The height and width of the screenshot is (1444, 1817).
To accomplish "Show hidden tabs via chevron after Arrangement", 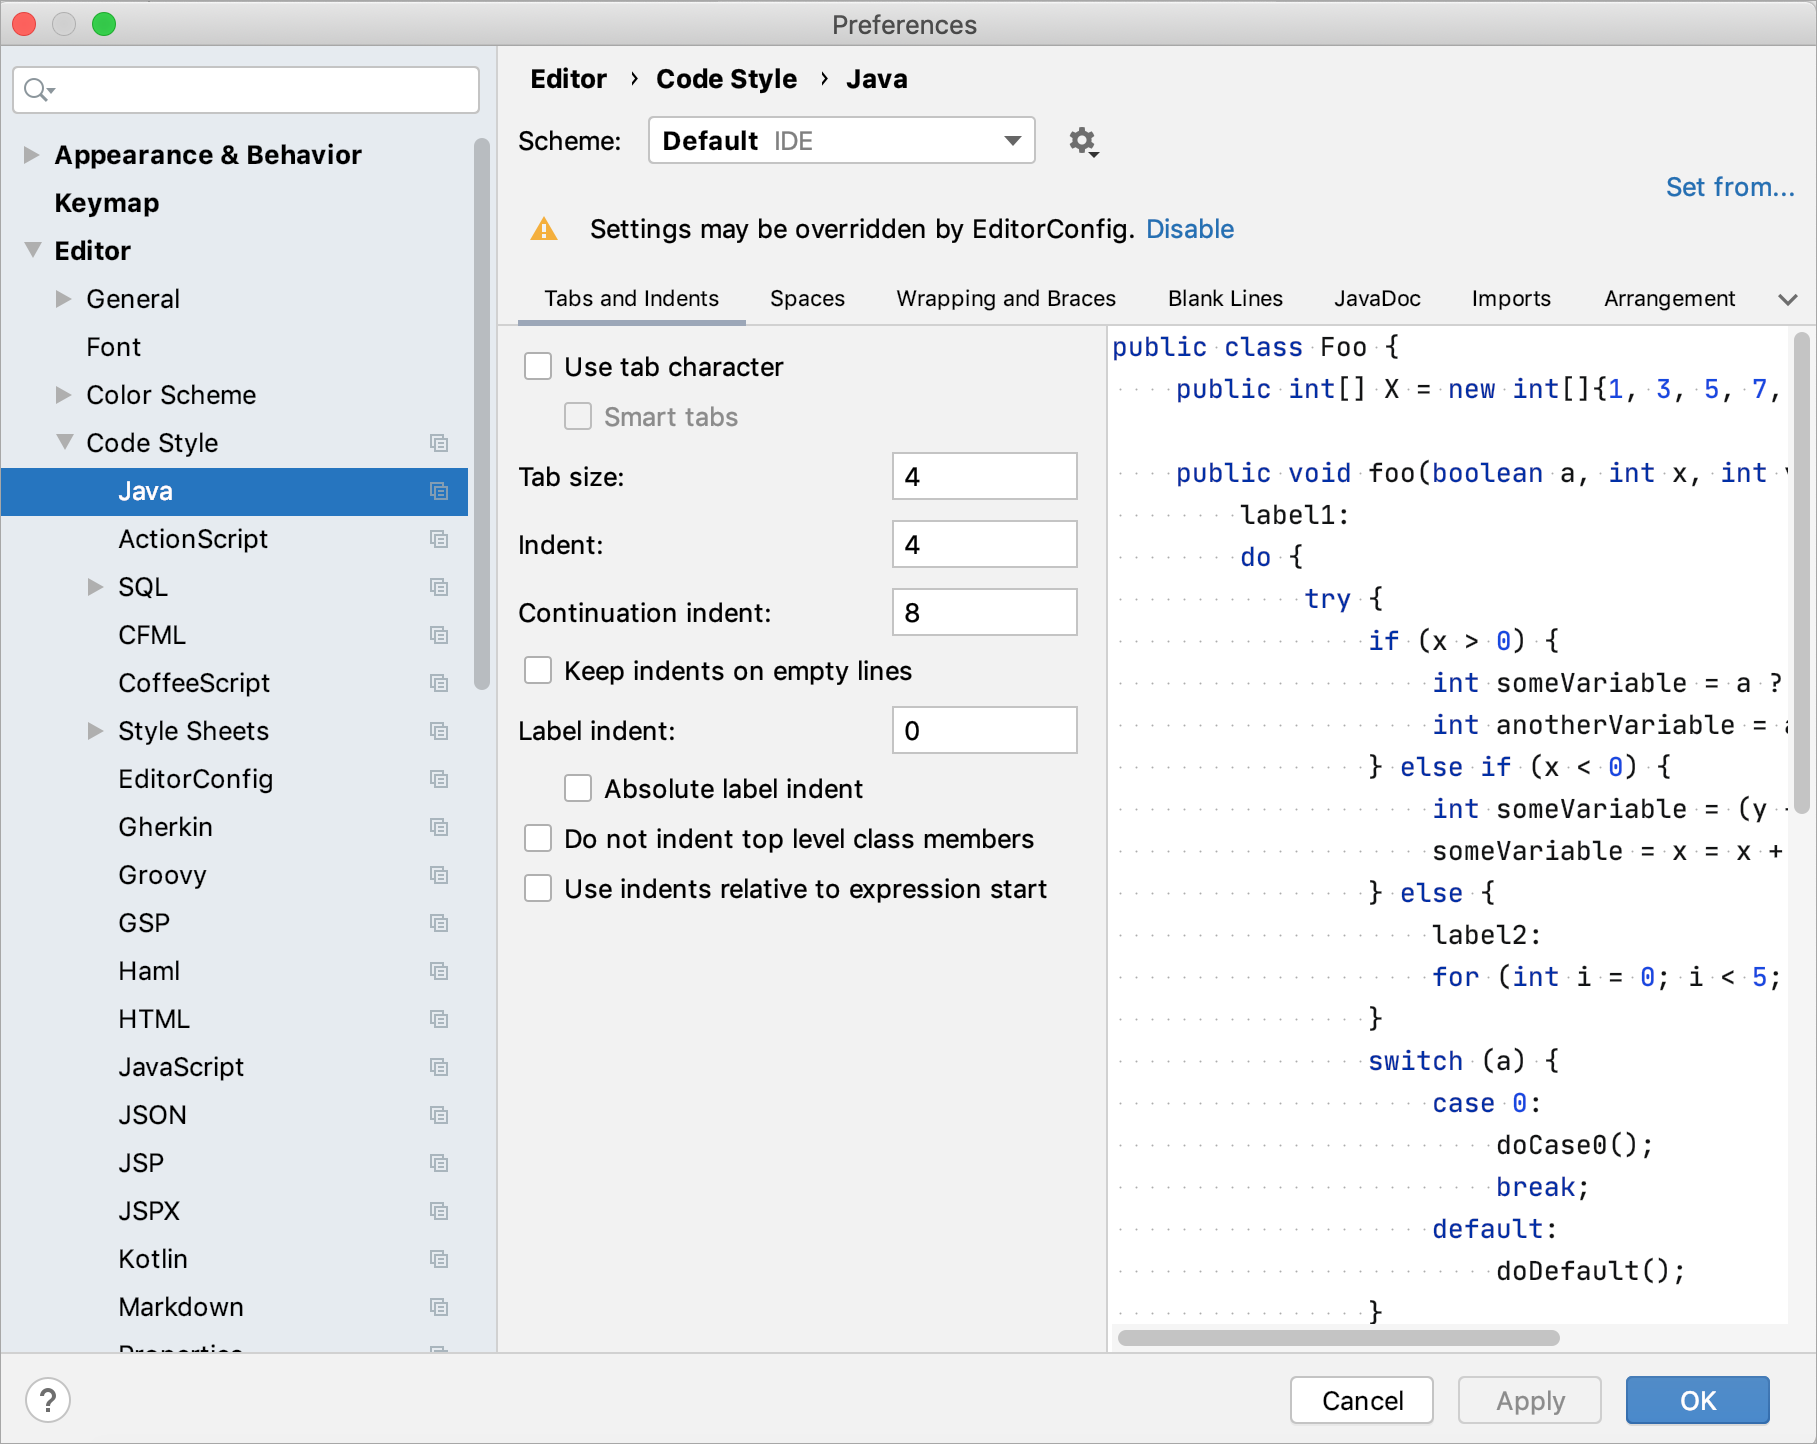I will [1788, 299].
